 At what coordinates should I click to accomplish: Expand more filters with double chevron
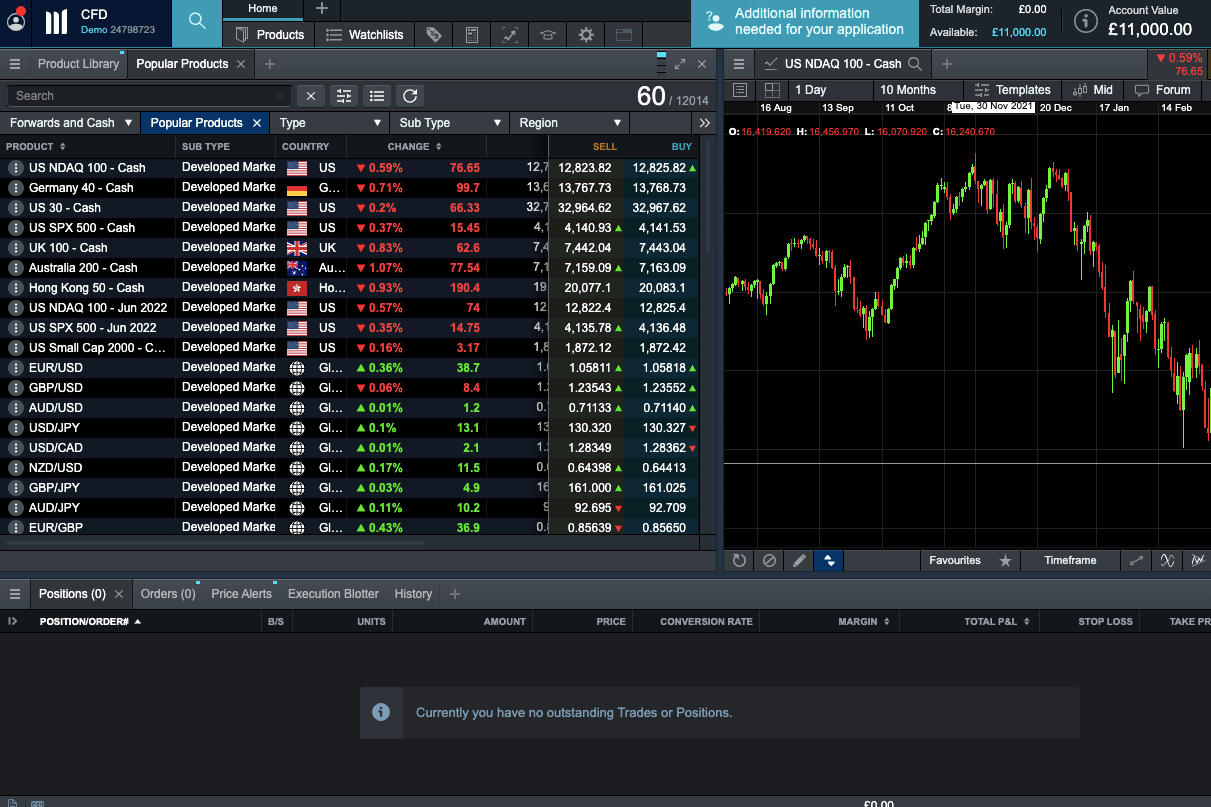coord(705,122)
